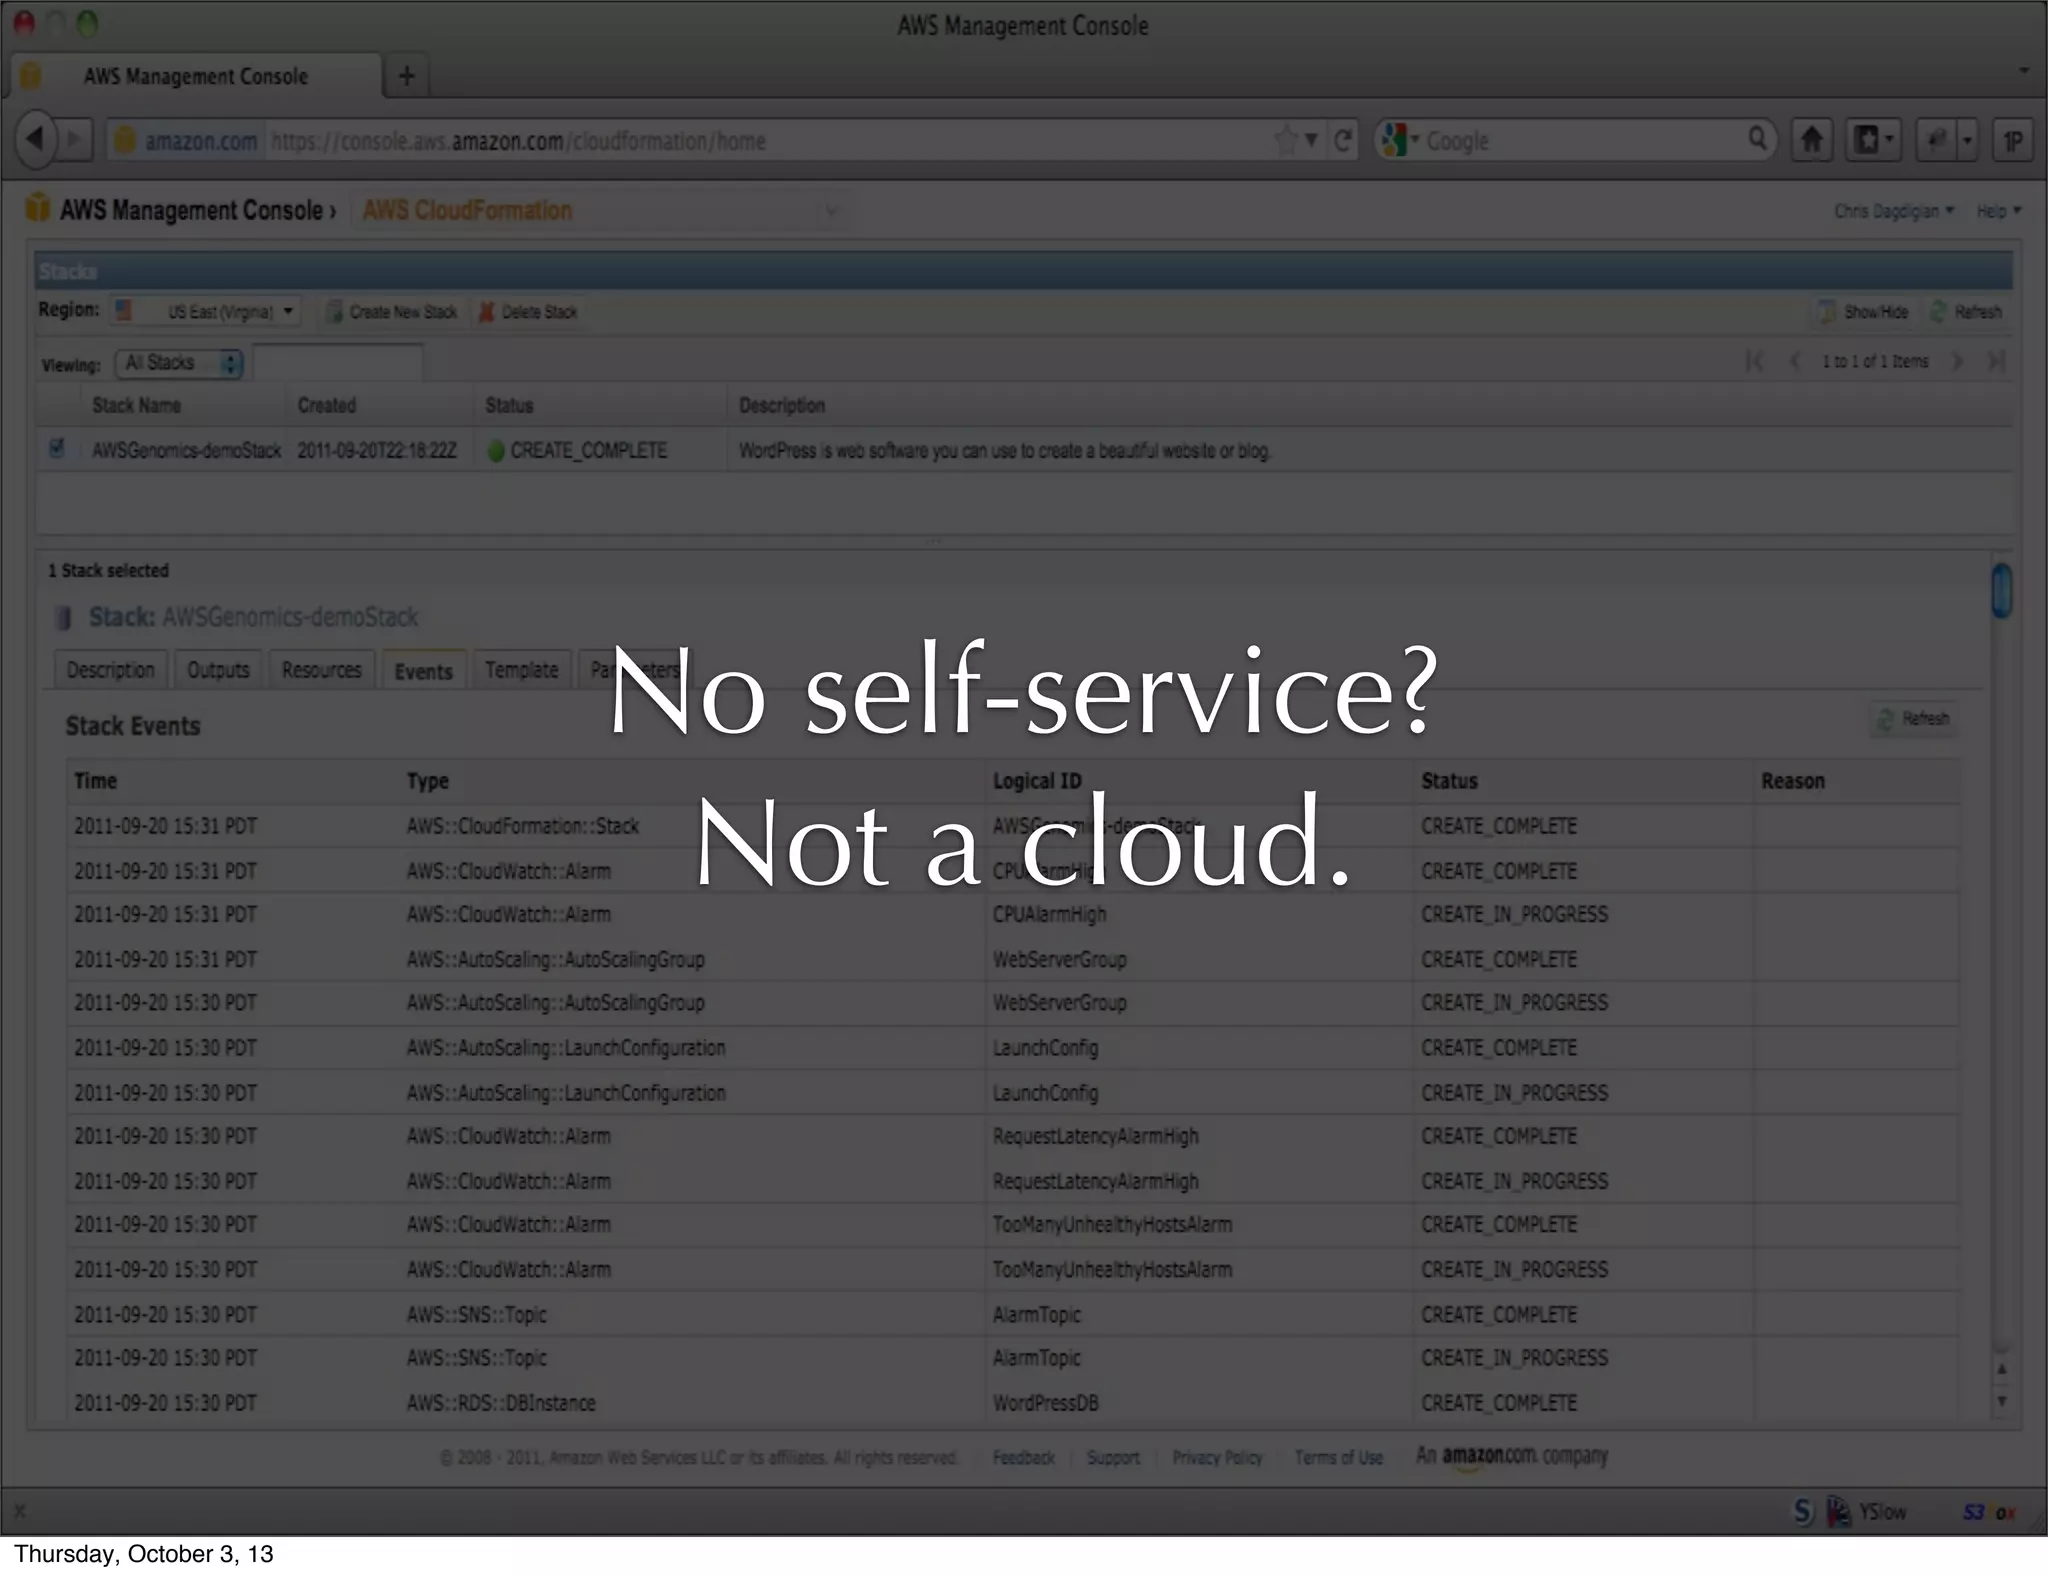The width and height of the screenshot is (2048, 1576).
Task: Select the AWS Management Console browser tab
Action: point(195,76)
